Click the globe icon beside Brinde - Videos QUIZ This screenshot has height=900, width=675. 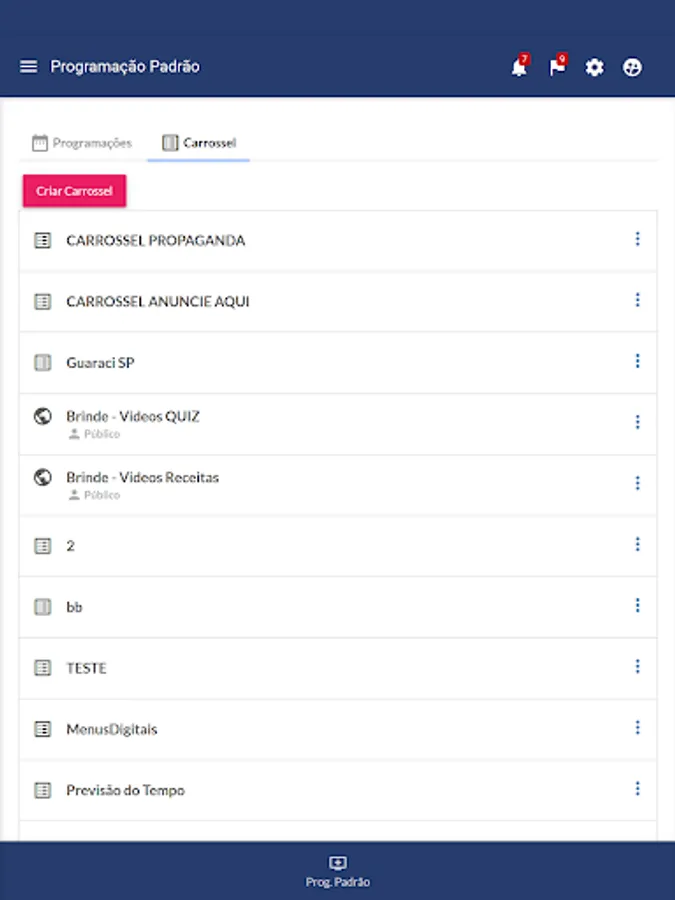click(x=42, y=416)
